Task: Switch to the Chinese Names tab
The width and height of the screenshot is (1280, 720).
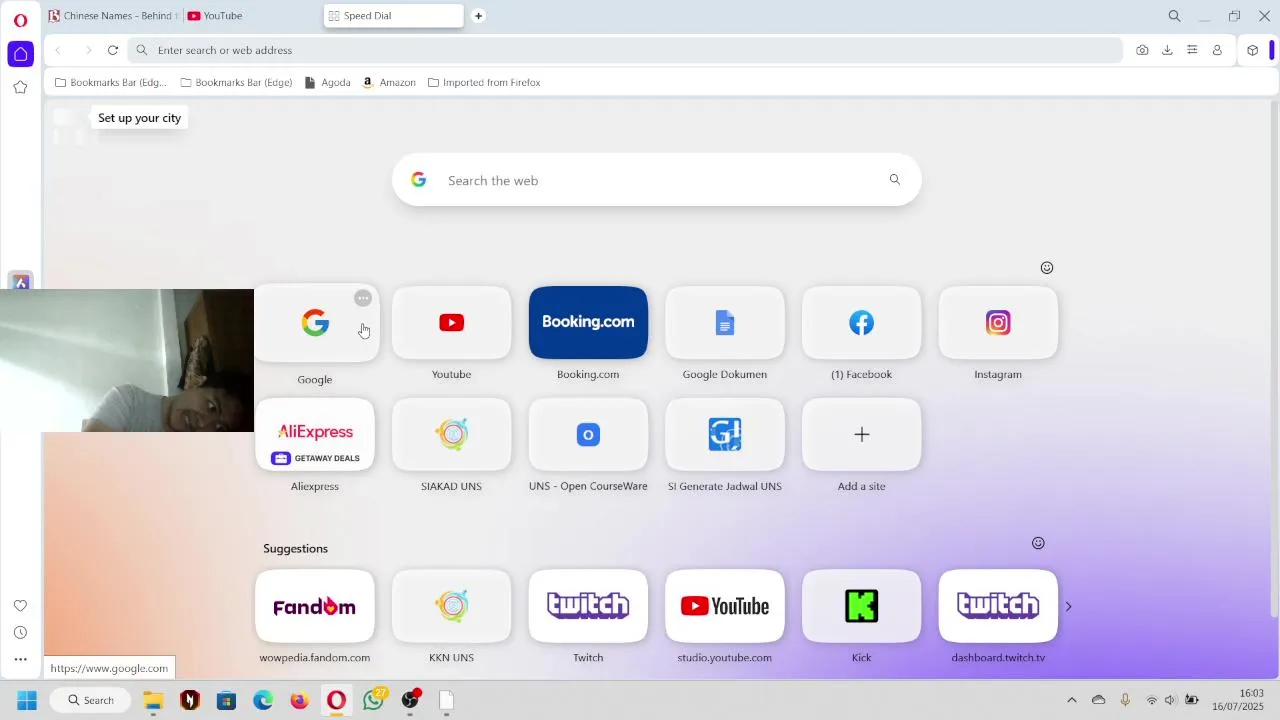Action: pos(113,16)
